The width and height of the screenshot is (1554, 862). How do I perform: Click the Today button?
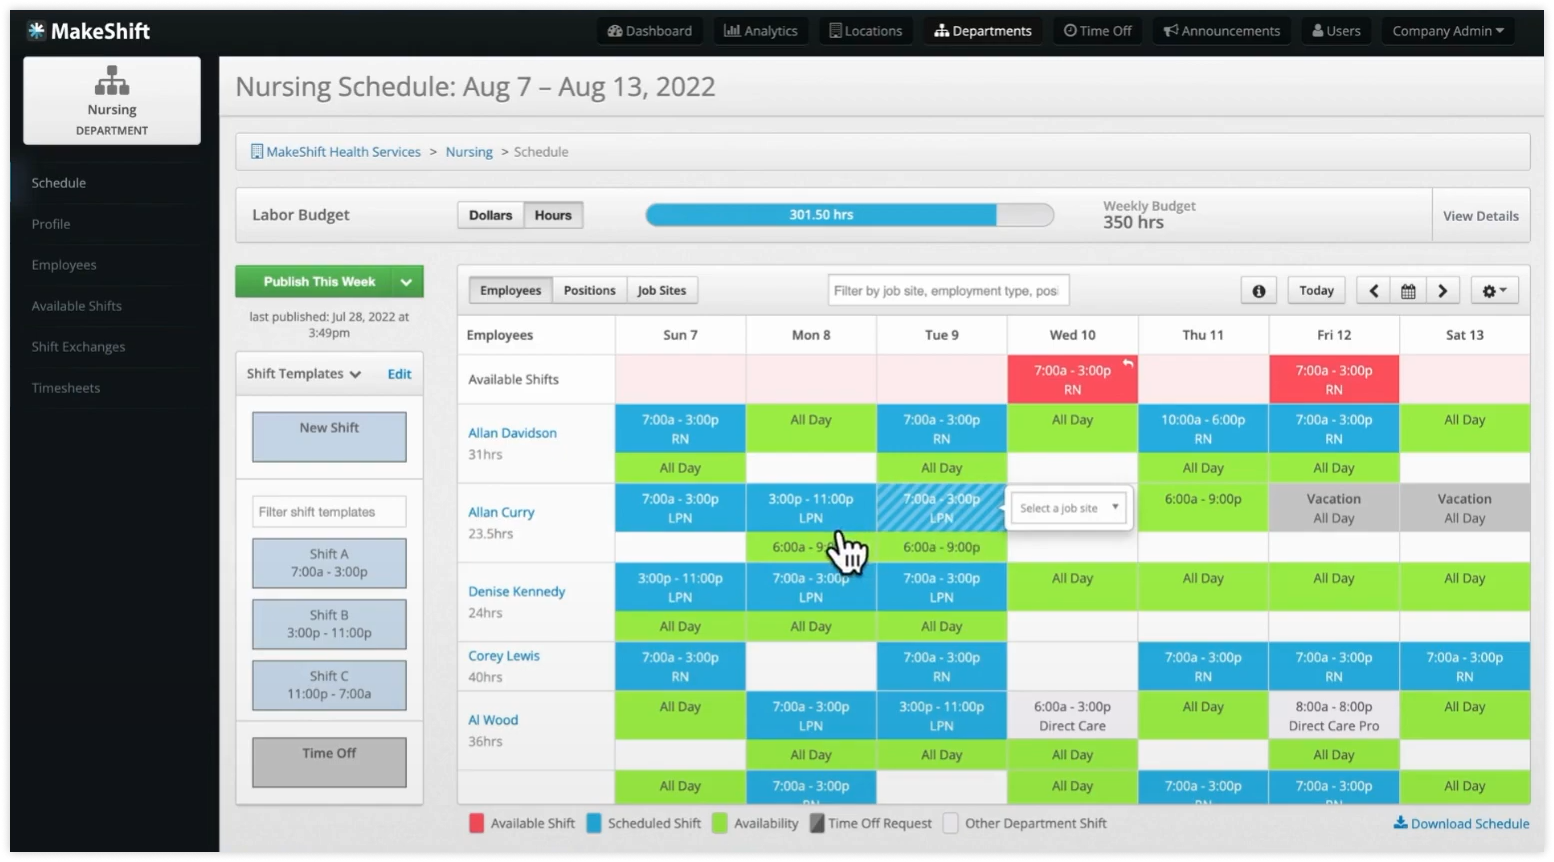pyautogui.click(x=1316, y=291)
